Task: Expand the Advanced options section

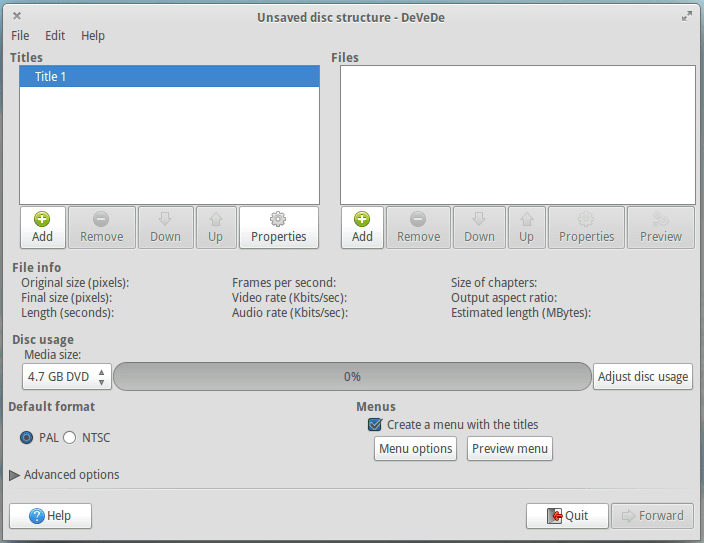Action: tap(14, 475)
